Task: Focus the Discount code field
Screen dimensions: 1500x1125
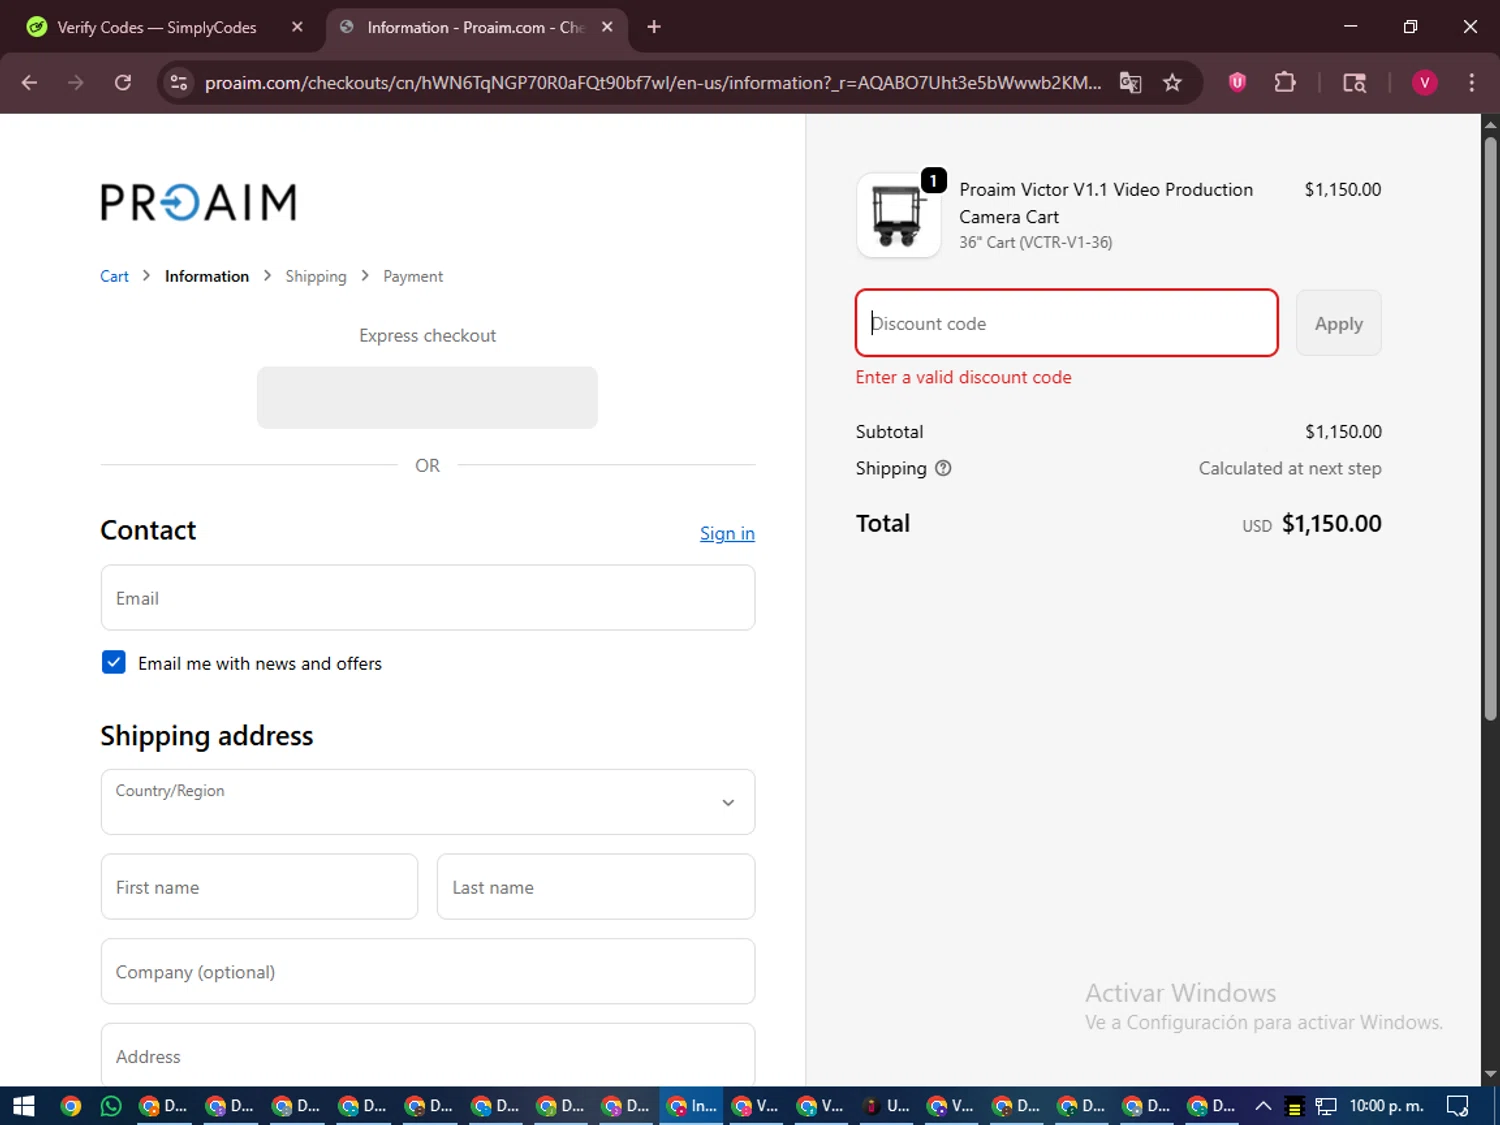Action: (x=1066, y=323)
